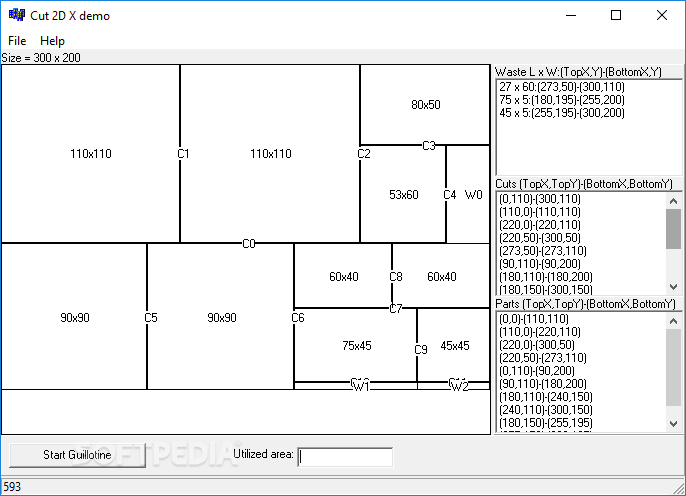Click the Start Guillotine button
Screen dimensions: 686x496
(x=77, y=455)
